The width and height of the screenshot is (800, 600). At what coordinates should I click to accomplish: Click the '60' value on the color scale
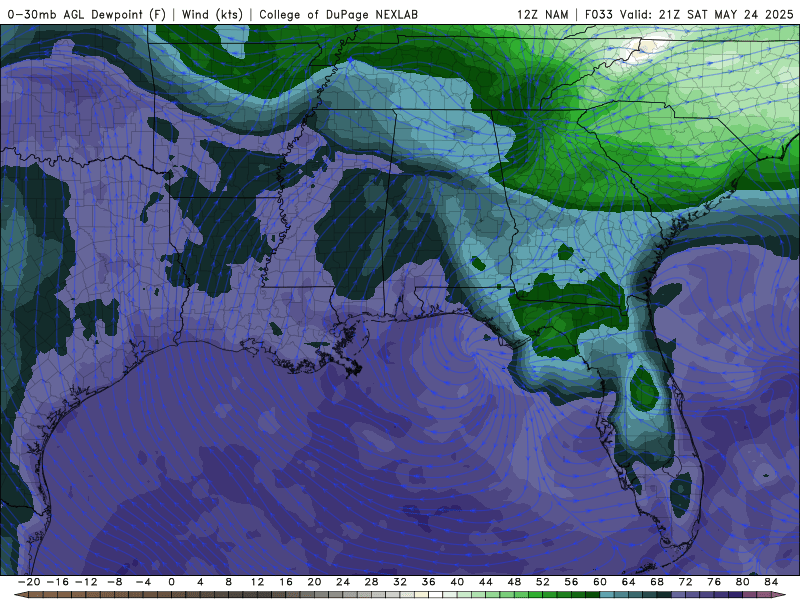click(600, 582)
